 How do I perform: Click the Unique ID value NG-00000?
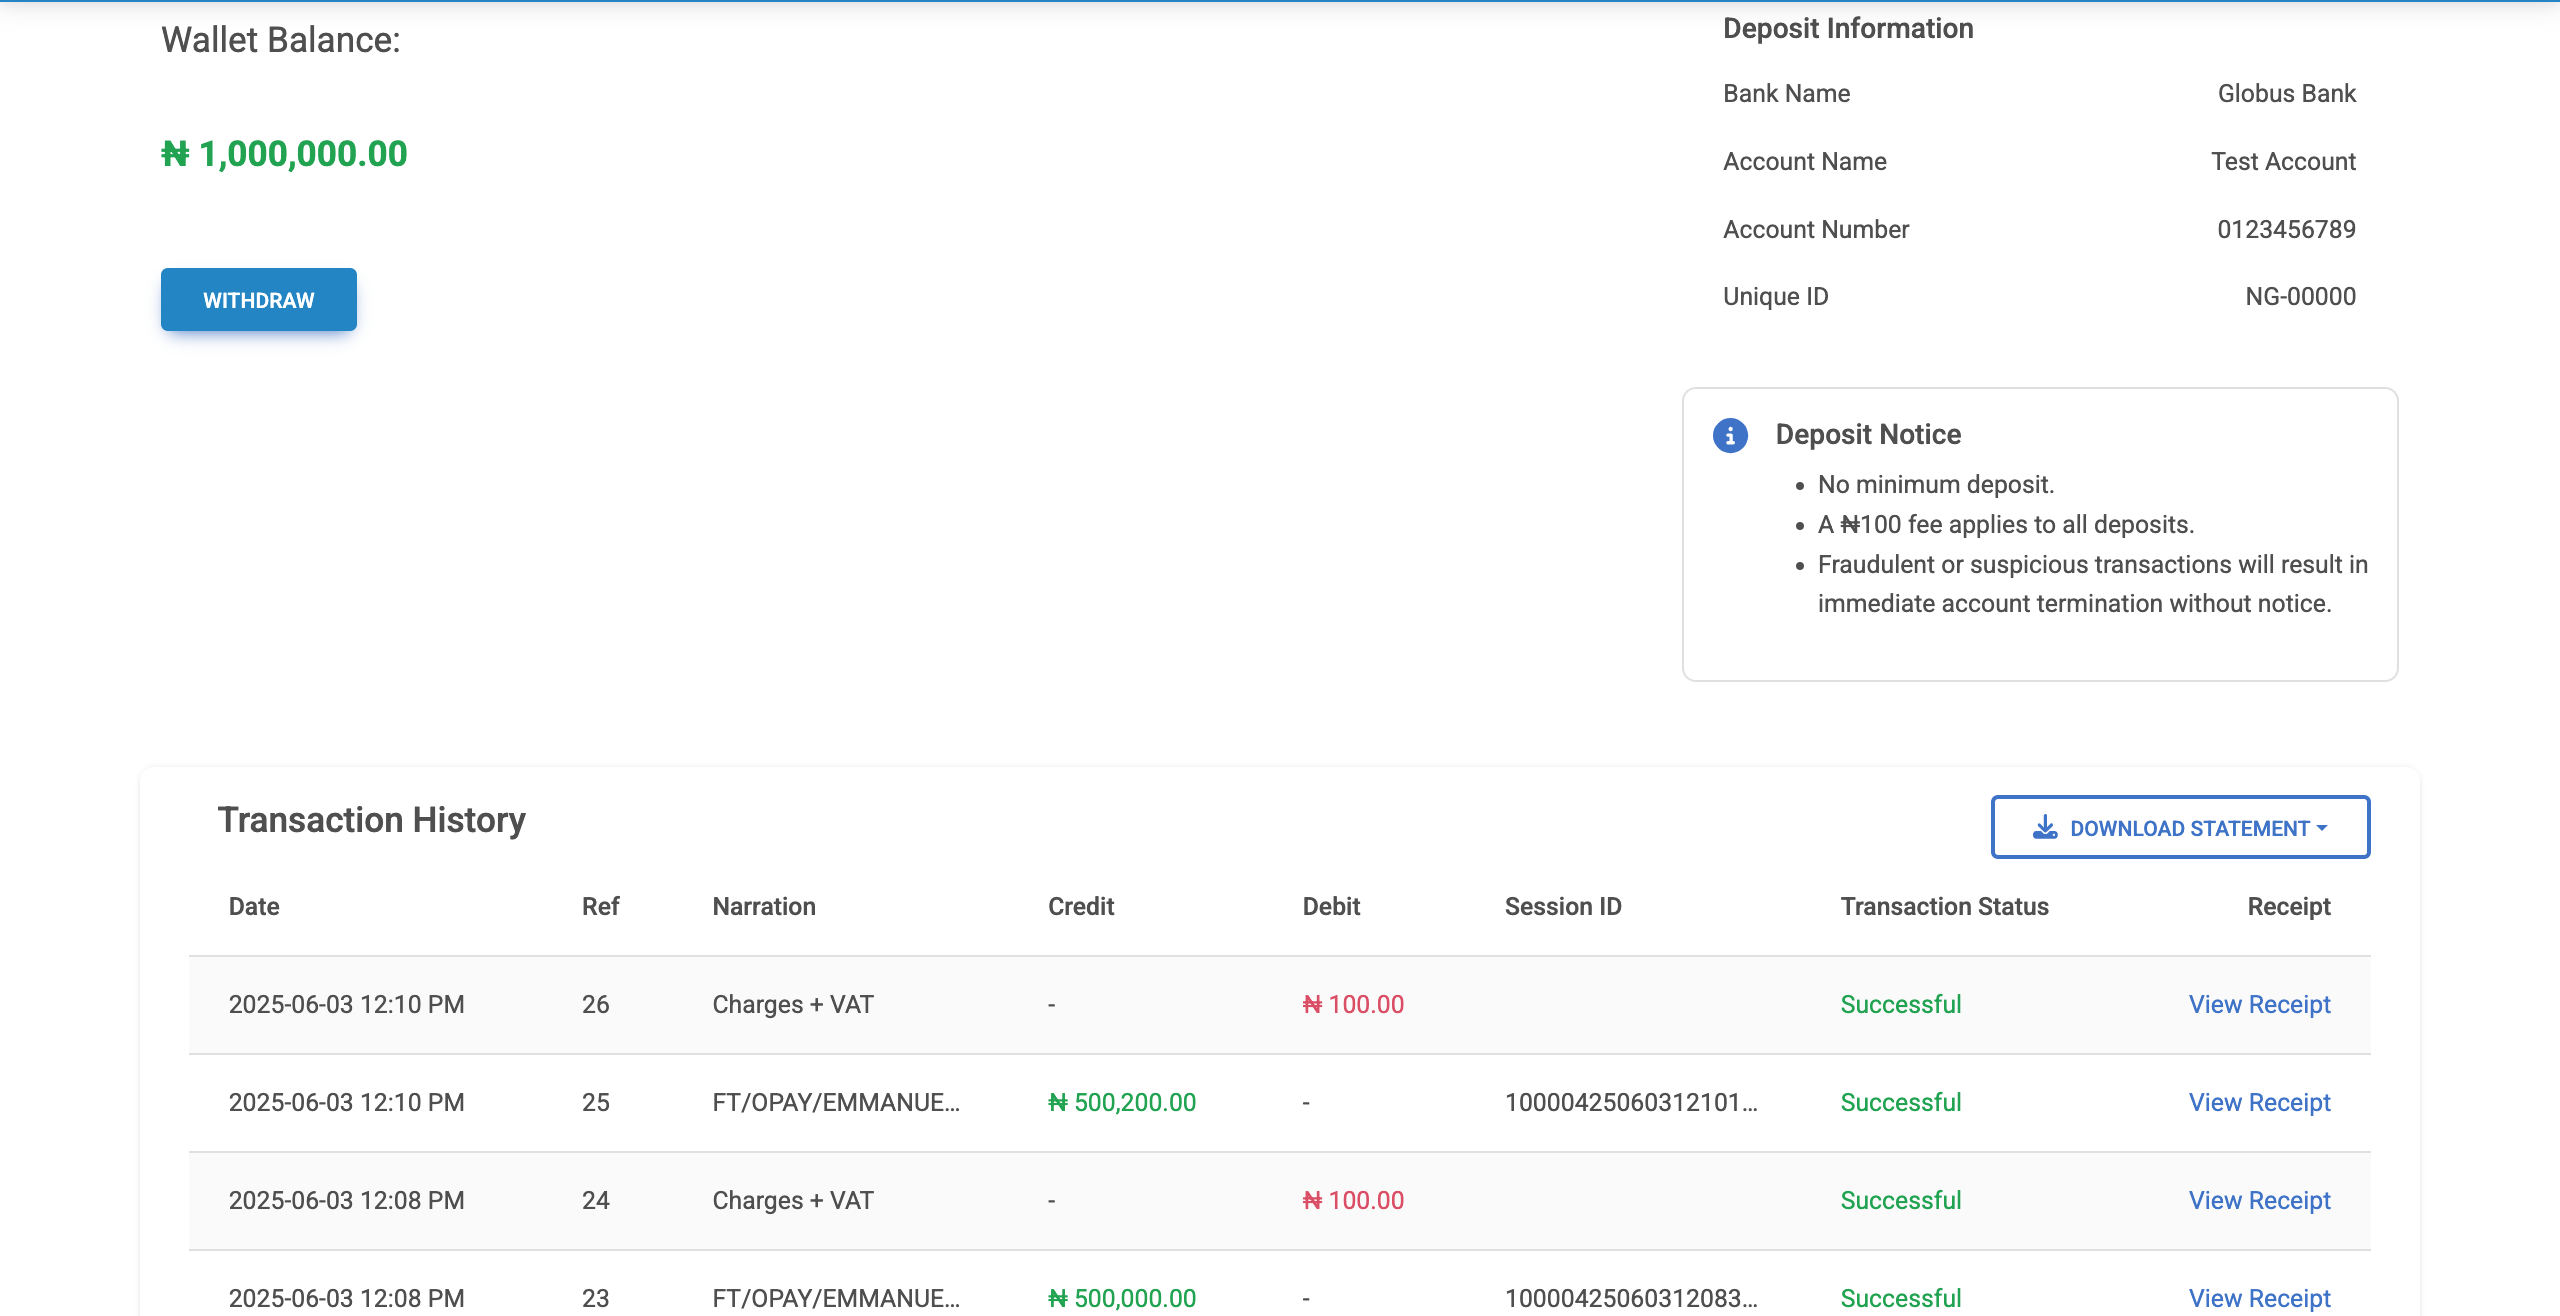[2300, 296]
